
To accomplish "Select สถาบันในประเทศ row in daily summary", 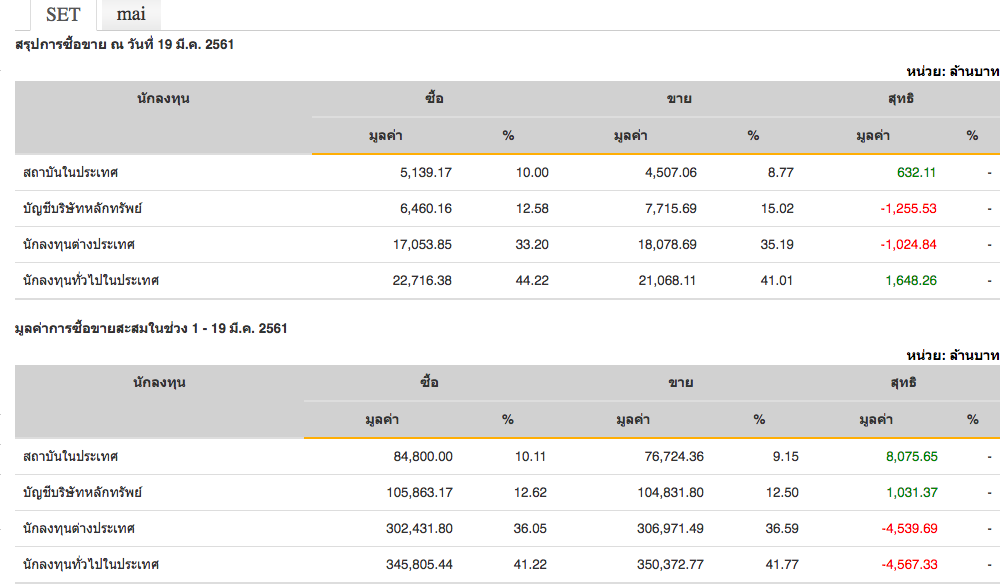I will pos(71,172).
